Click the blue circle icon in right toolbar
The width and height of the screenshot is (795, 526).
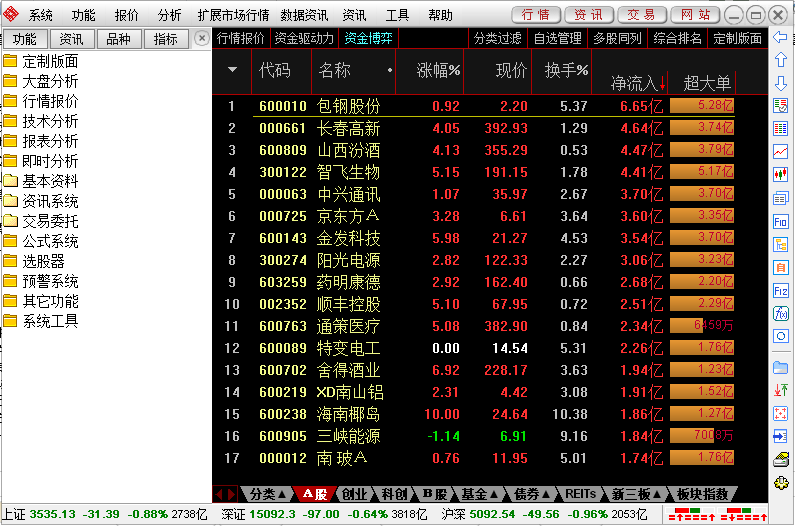click(x=781, y=336)
